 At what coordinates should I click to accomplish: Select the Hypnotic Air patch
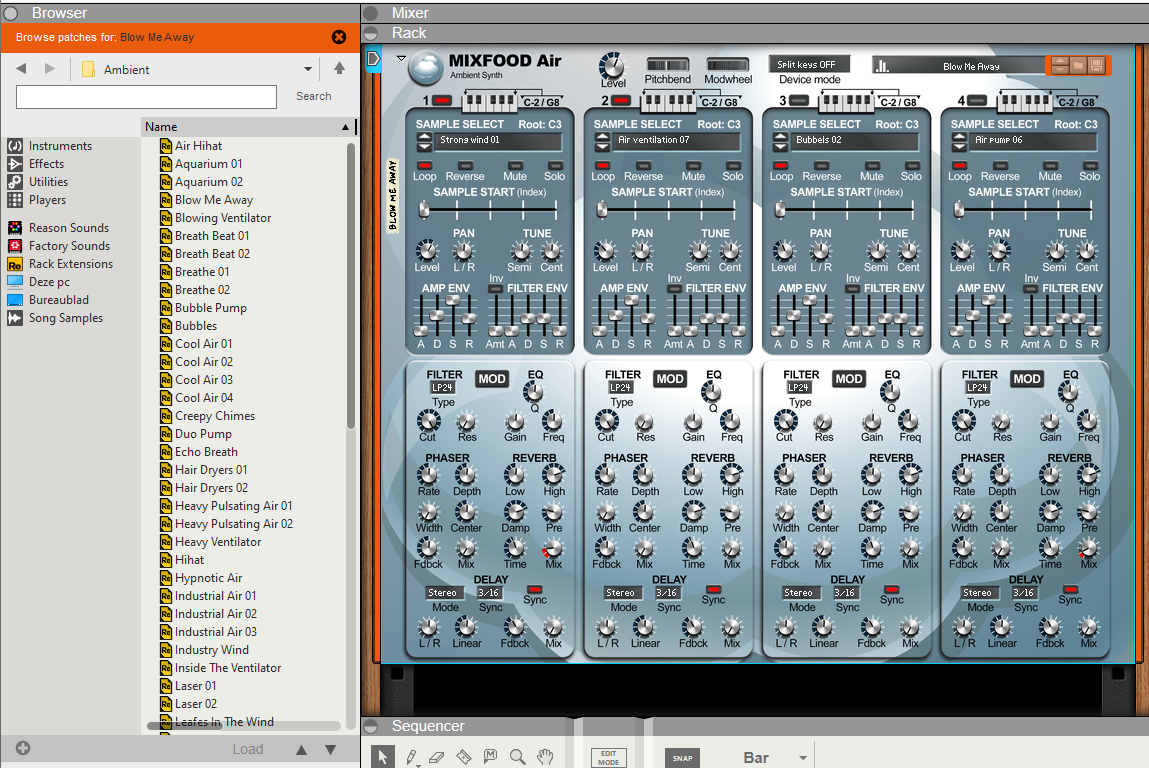(x=208, y=578)
